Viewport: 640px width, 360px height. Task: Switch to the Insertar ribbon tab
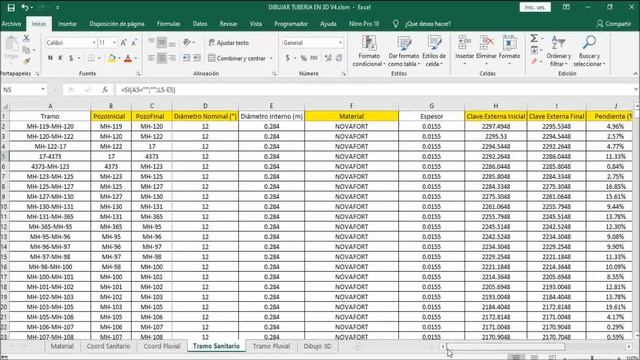tap(67, 24)
